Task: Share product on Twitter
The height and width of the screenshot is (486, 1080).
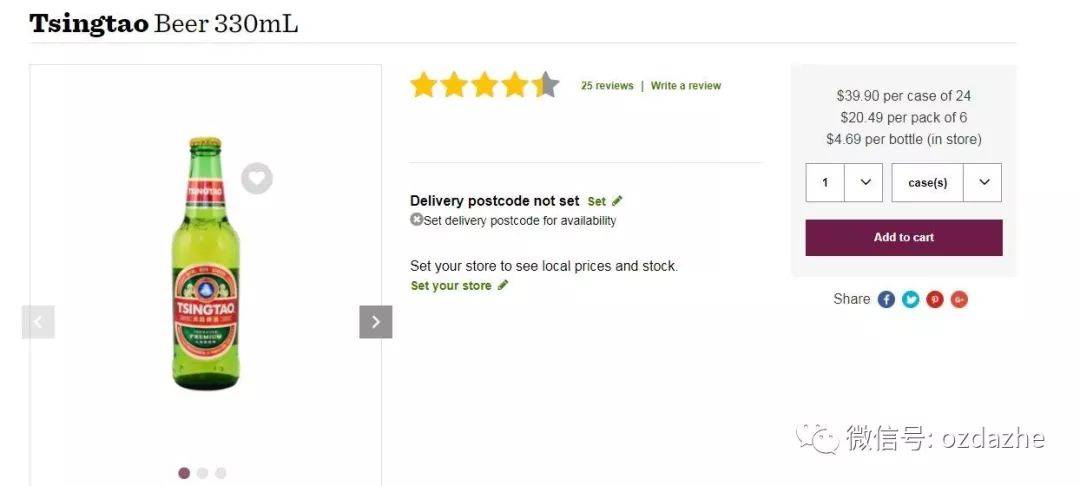Action: [x=911, y=299]
